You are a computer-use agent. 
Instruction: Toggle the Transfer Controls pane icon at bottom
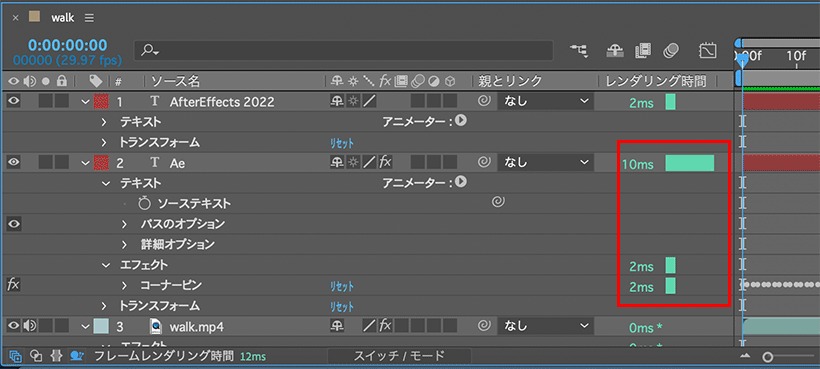[36, 356]
